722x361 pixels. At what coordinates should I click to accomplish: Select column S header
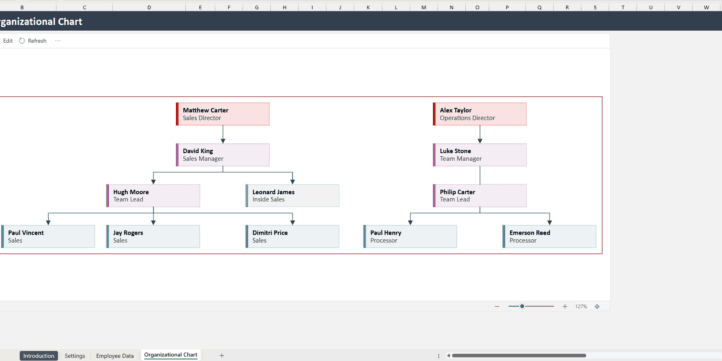coord(595,7)
